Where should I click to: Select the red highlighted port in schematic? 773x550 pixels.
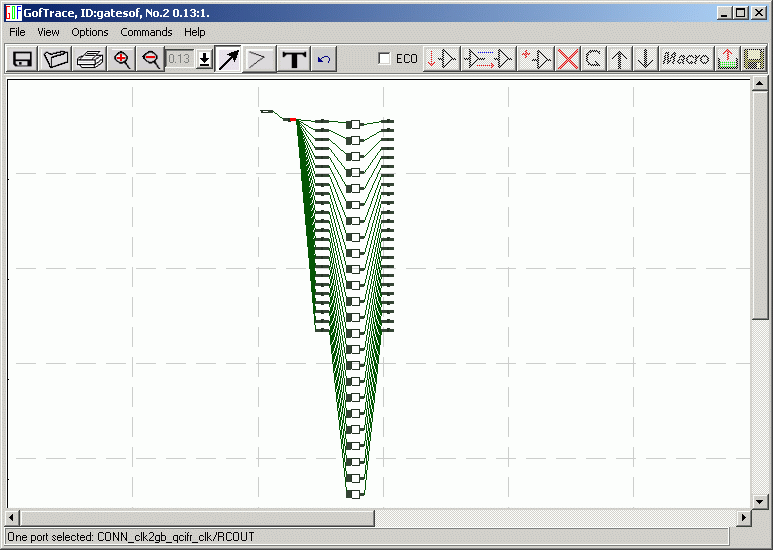click(x=293, y=120)
